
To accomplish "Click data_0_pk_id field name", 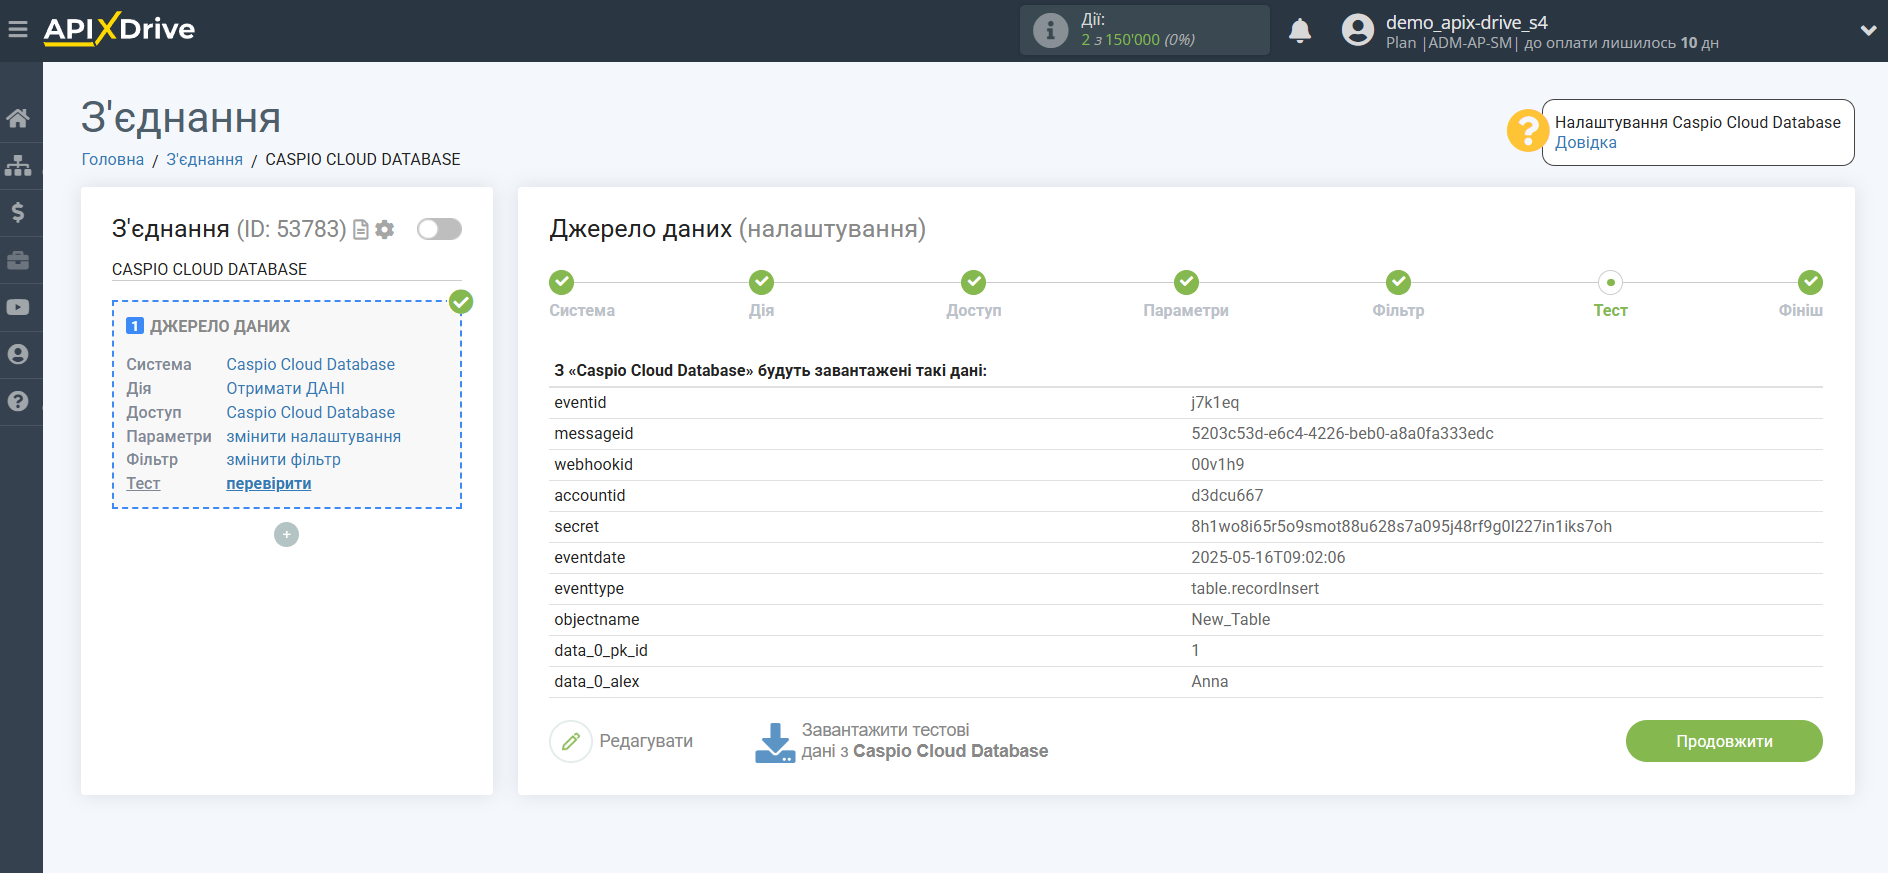I will pos(601,651).
